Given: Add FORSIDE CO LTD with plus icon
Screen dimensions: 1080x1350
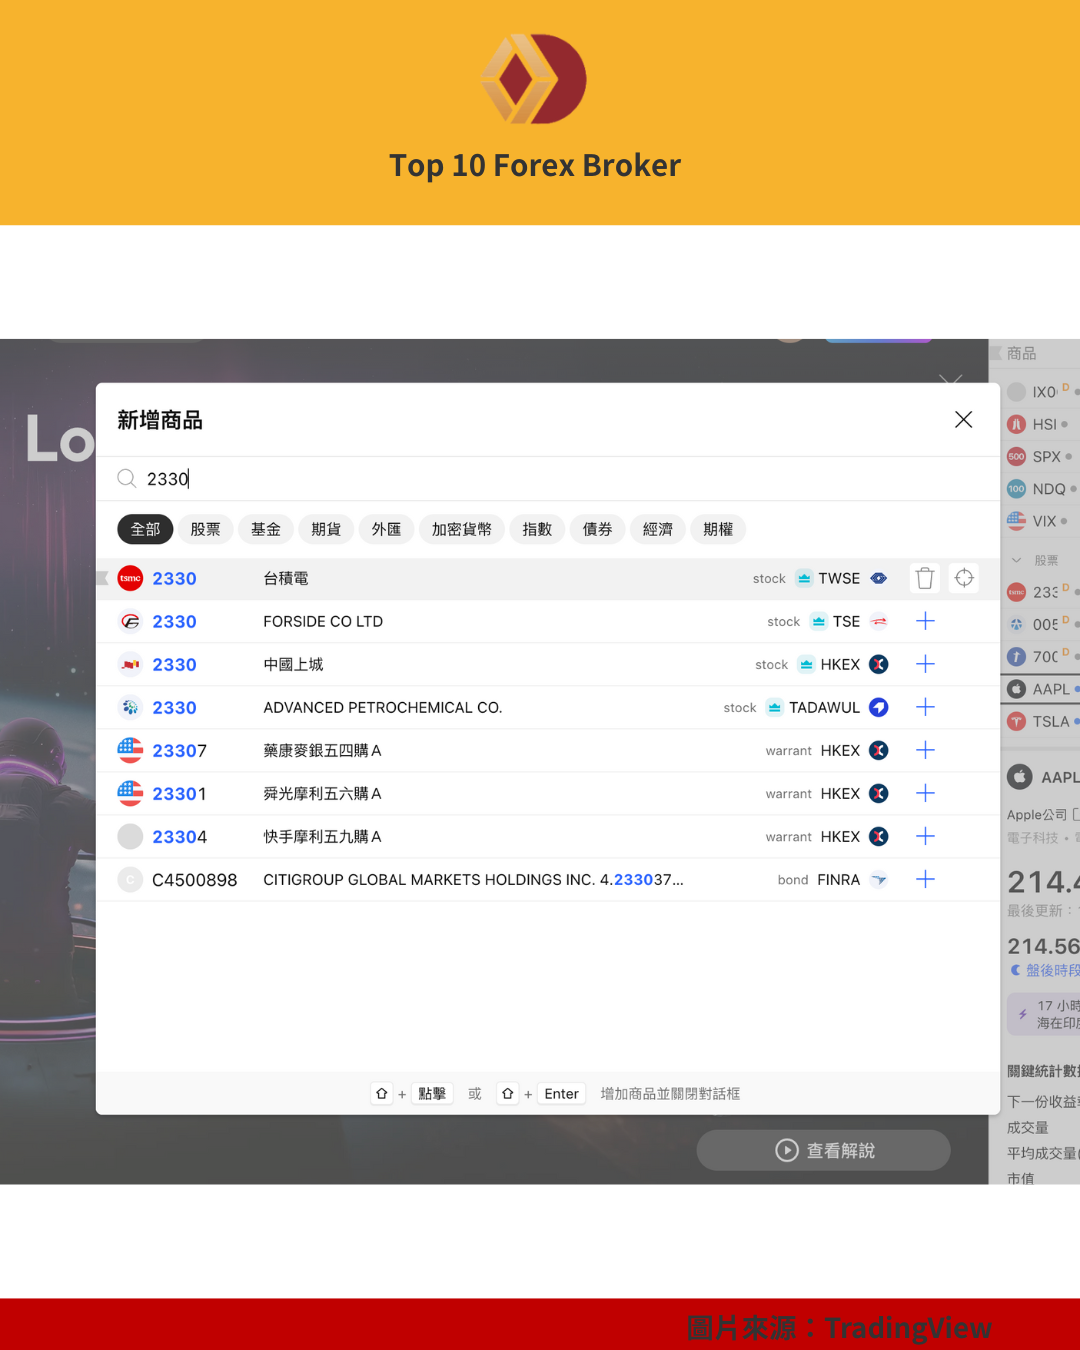Looking at the screenshot, I should 926,621.
